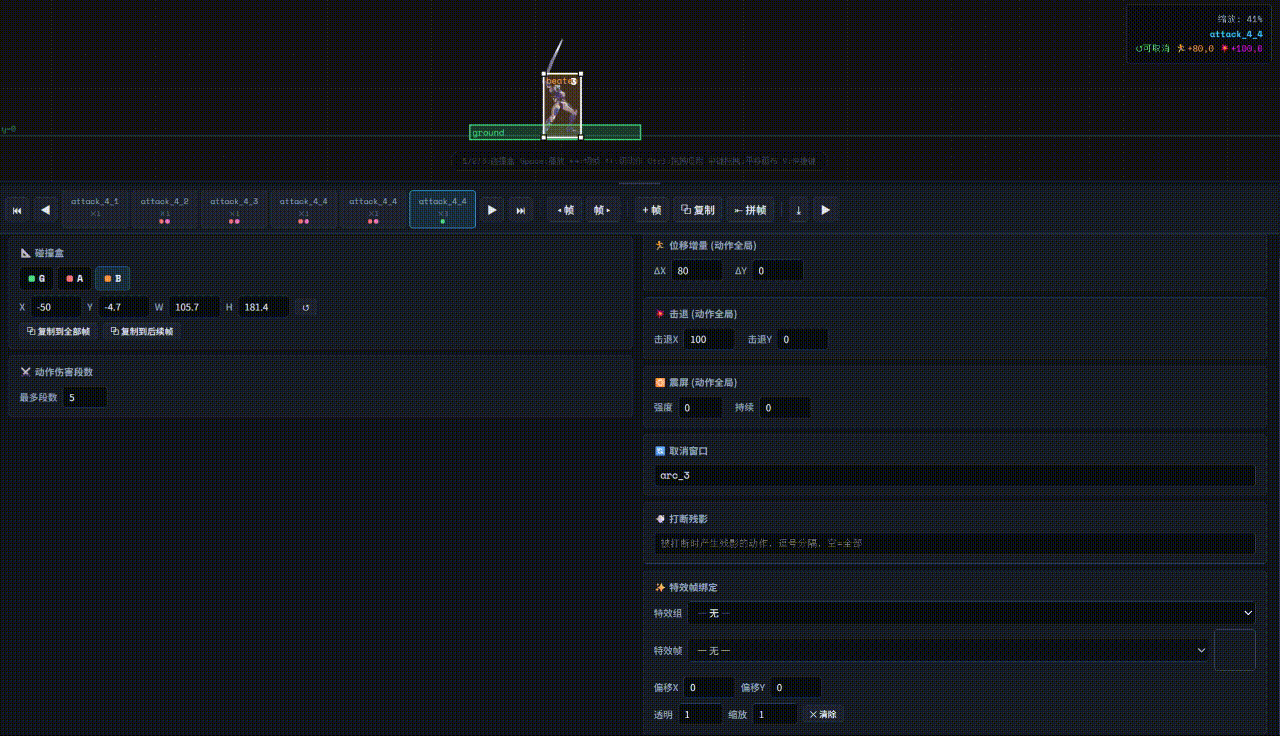Click the character sprite in the canvas
Viewport: 1280px width, 736px height.
562,106
